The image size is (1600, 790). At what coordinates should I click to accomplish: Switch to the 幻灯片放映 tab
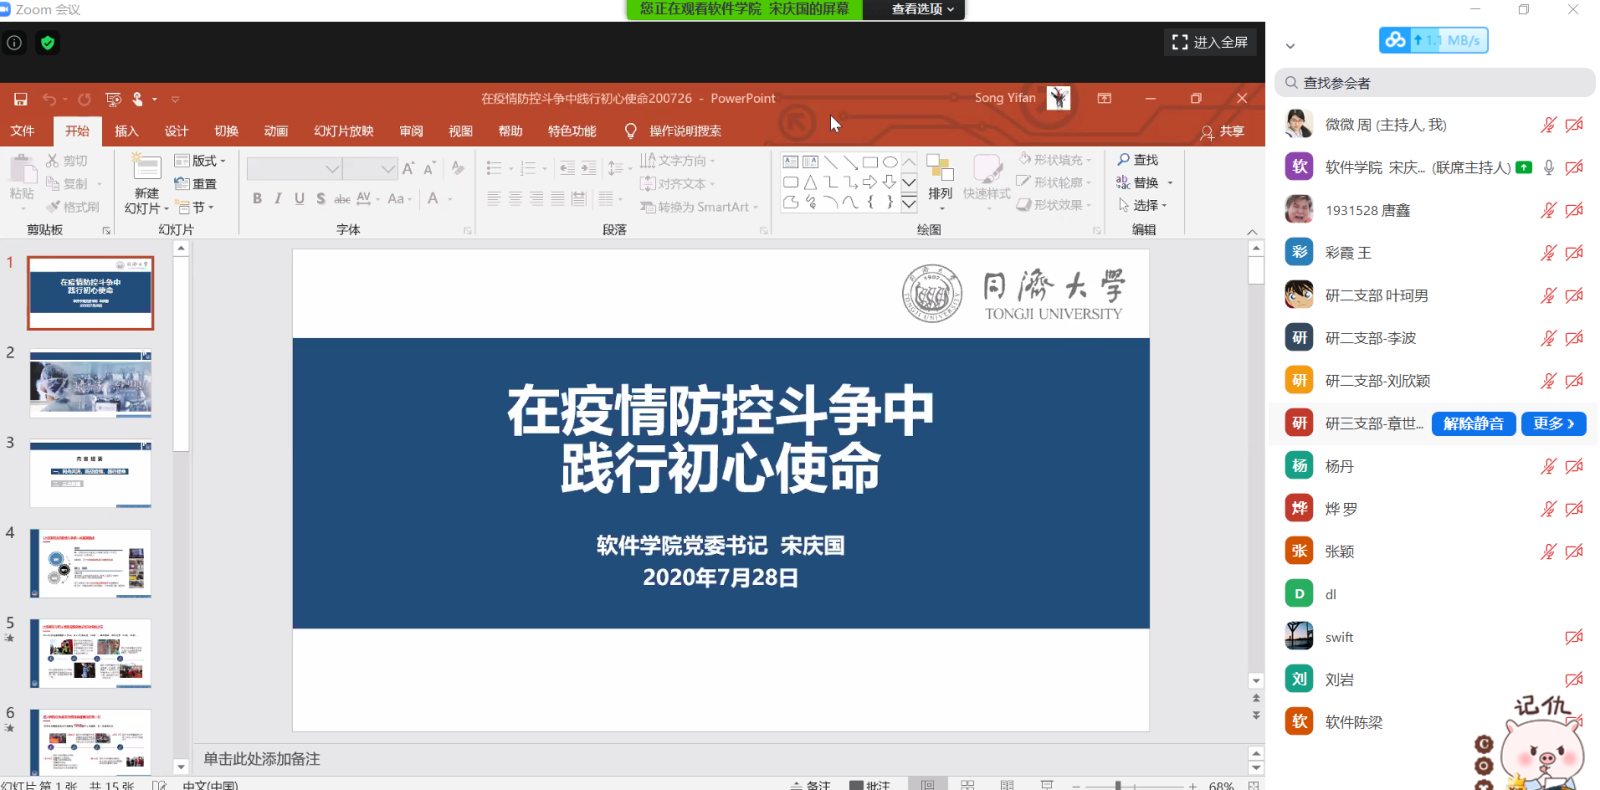(343, 131)
